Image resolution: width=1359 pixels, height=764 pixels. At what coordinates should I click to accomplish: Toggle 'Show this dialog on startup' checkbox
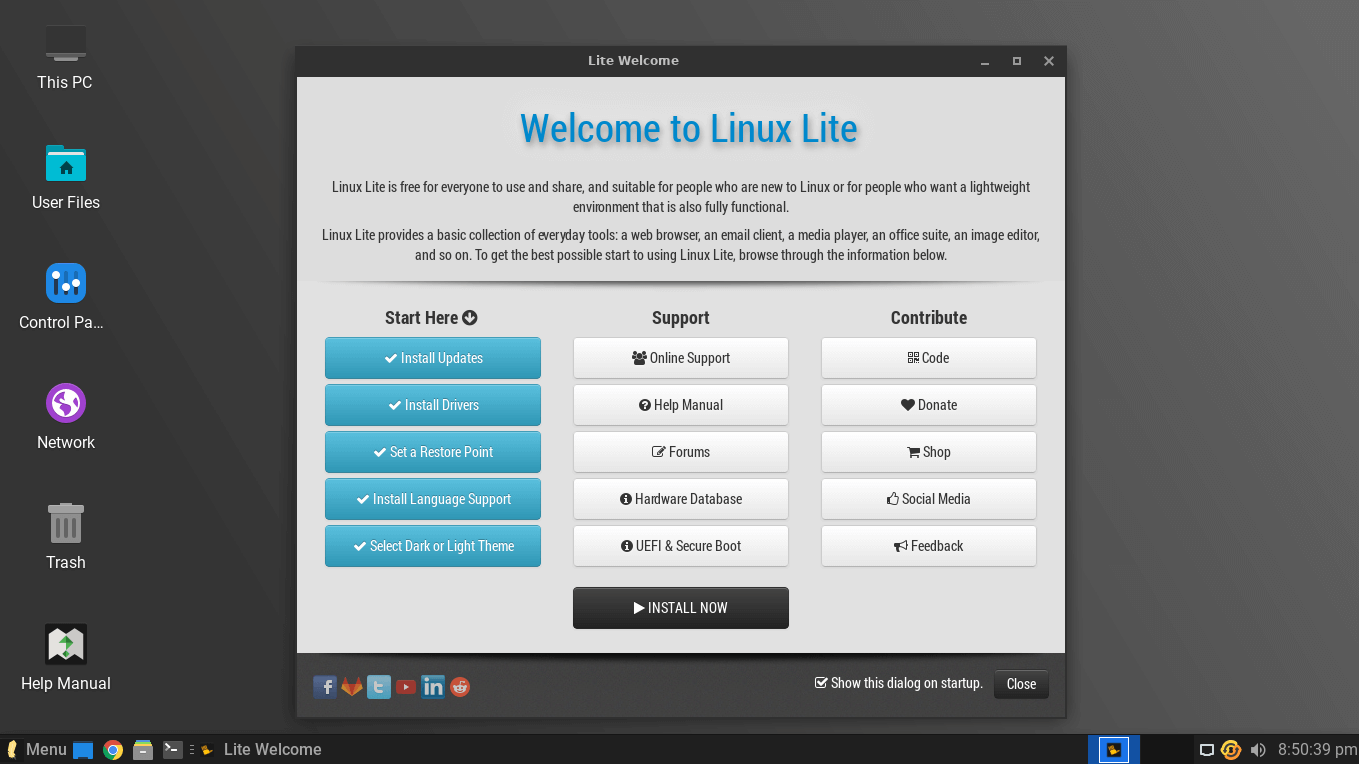tap(822, 683)
